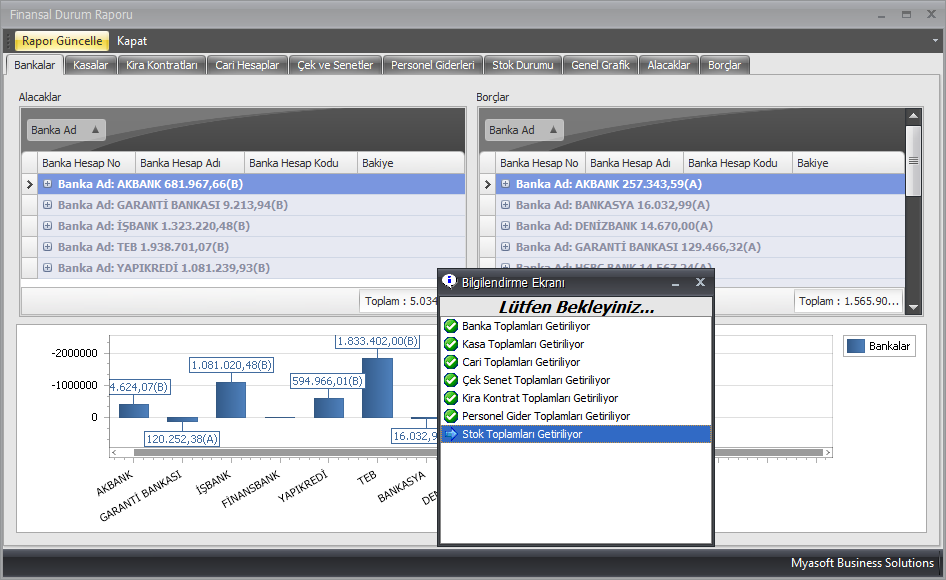Expand BANKASYA group in Borçlar grid
The image size is (946, 580).
506,205
